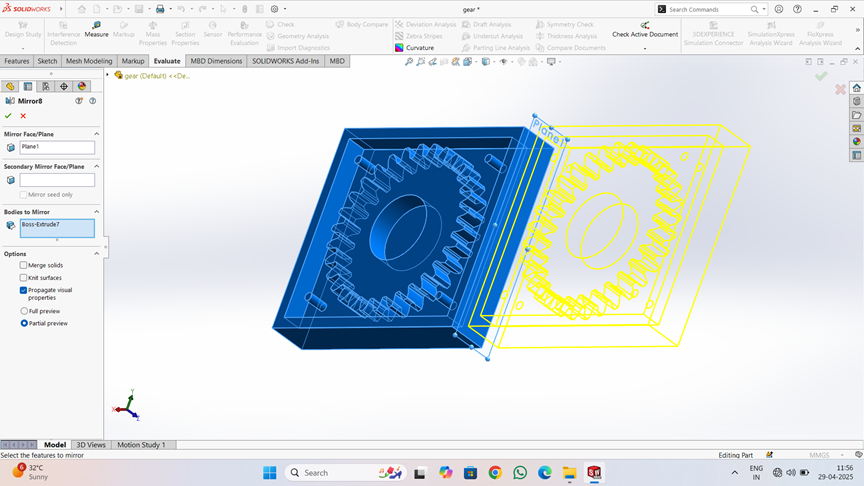The width and height of the screenshot is (864, 486).
Task: Collapse Options section
Action: tap(96, 253)
